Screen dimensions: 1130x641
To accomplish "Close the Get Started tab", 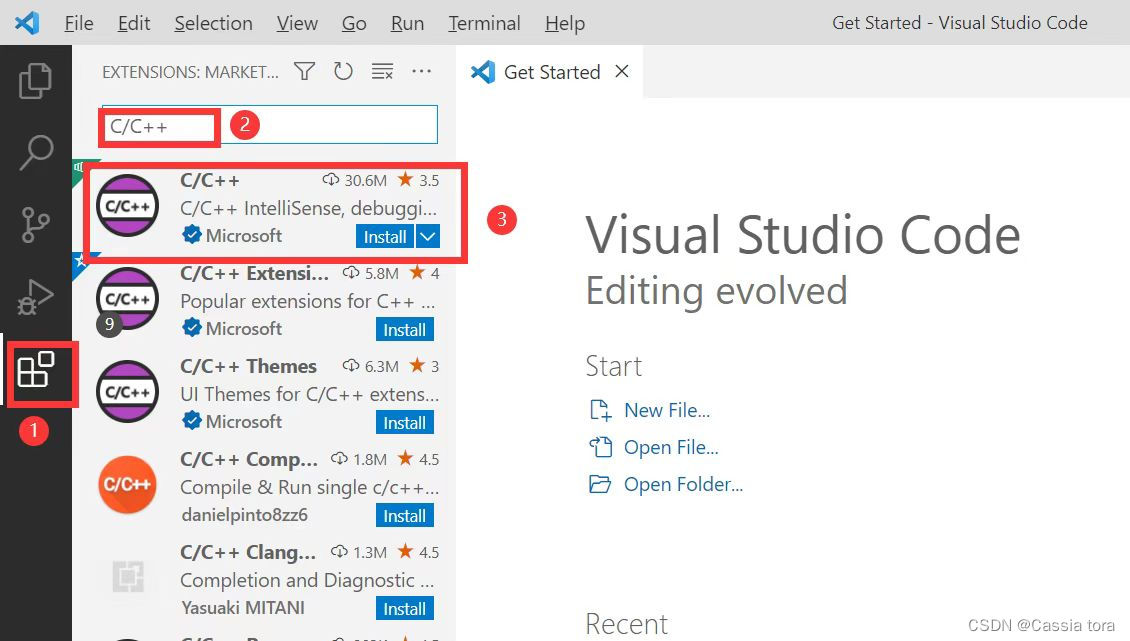I will (622, 71).
